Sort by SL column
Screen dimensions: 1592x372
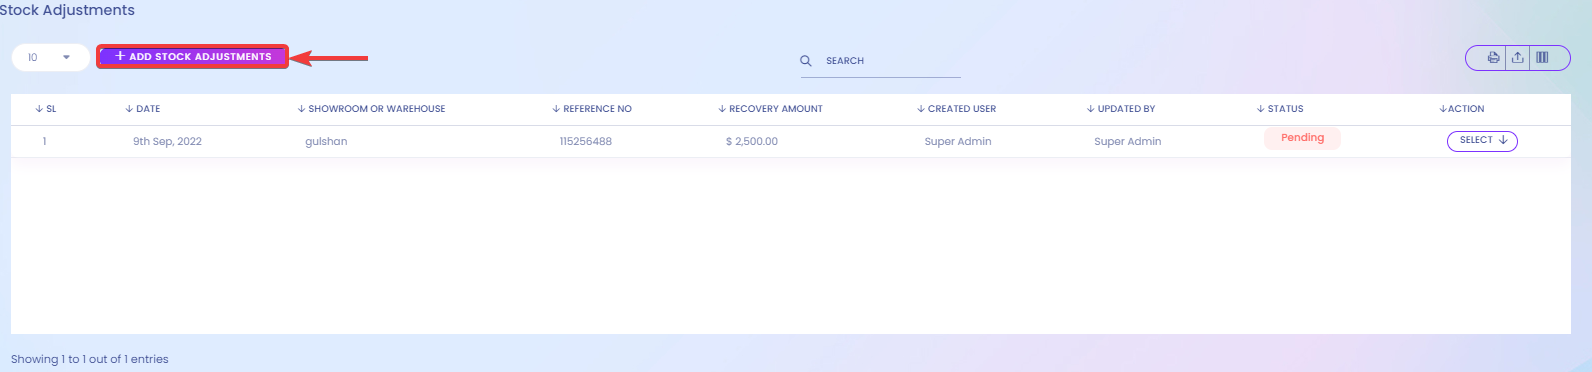point(46,109)
